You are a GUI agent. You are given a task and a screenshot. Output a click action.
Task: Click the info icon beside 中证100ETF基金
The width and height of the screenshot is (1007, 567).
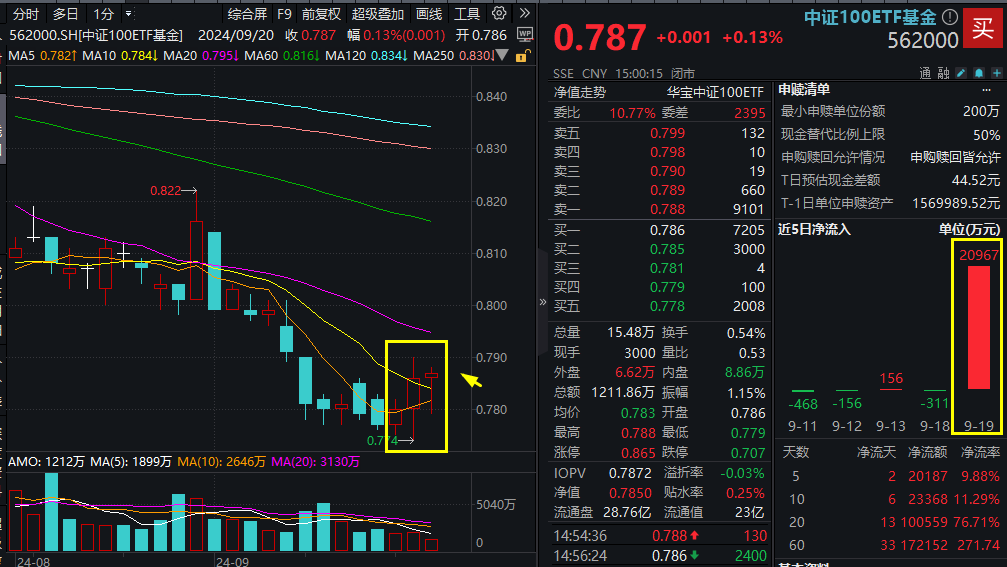(x=949, y=17)
